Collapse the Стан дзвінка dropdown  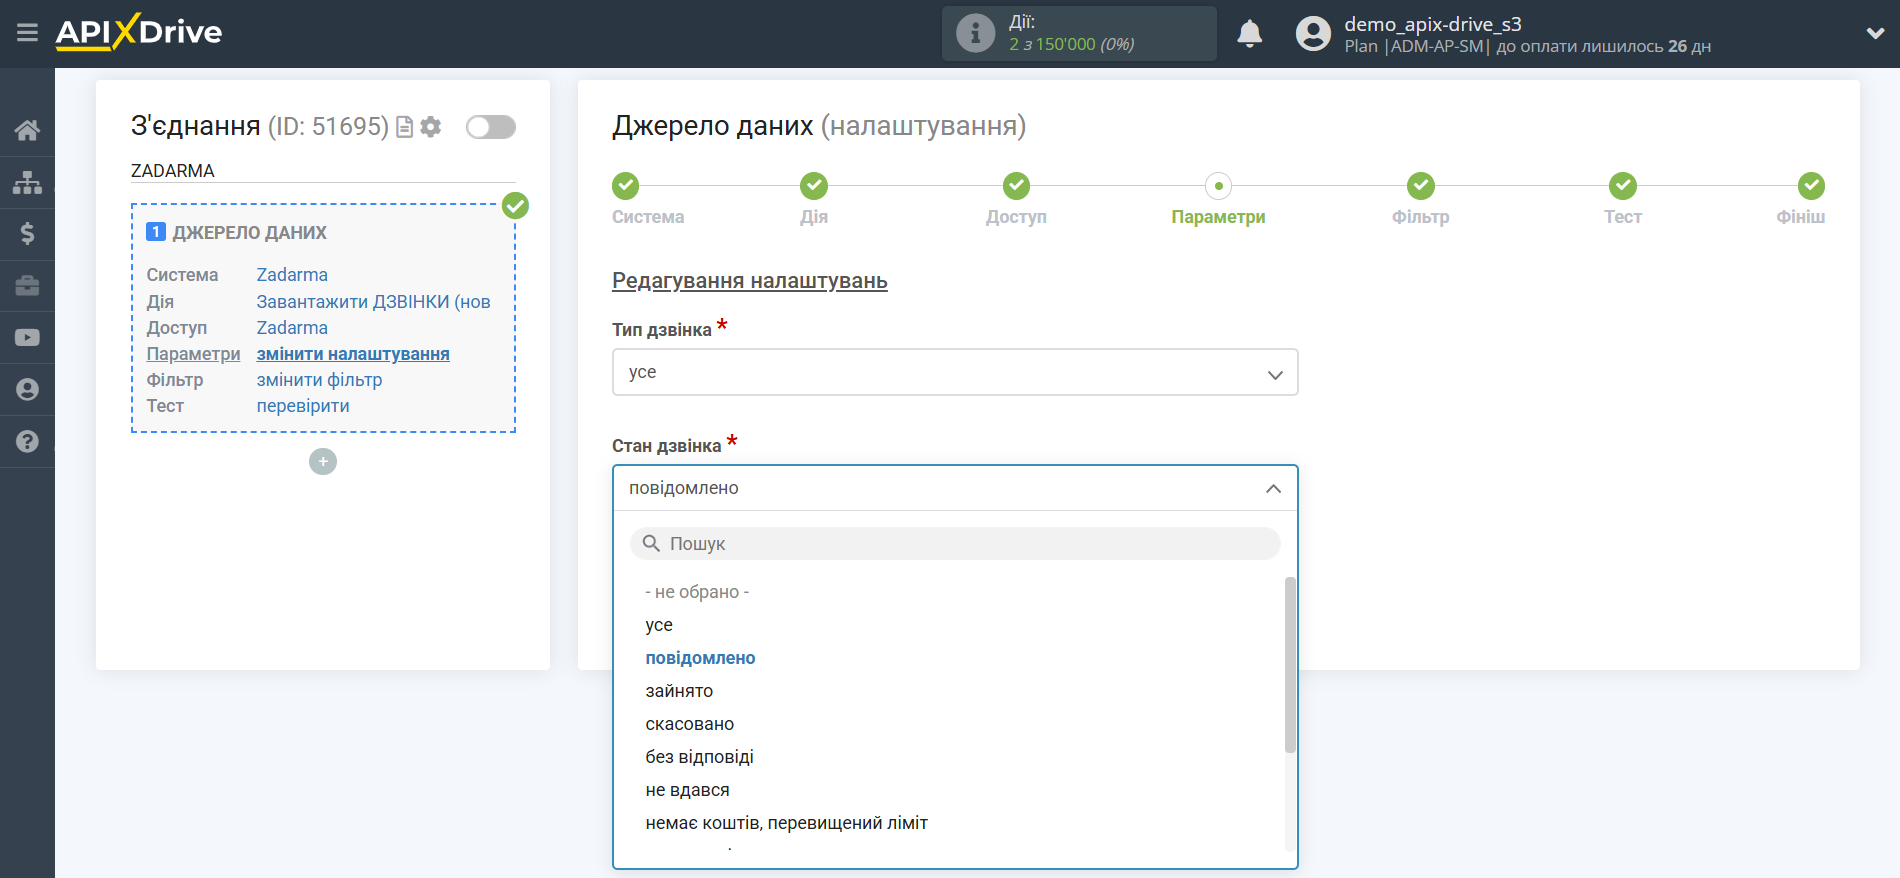coord(955,488)
